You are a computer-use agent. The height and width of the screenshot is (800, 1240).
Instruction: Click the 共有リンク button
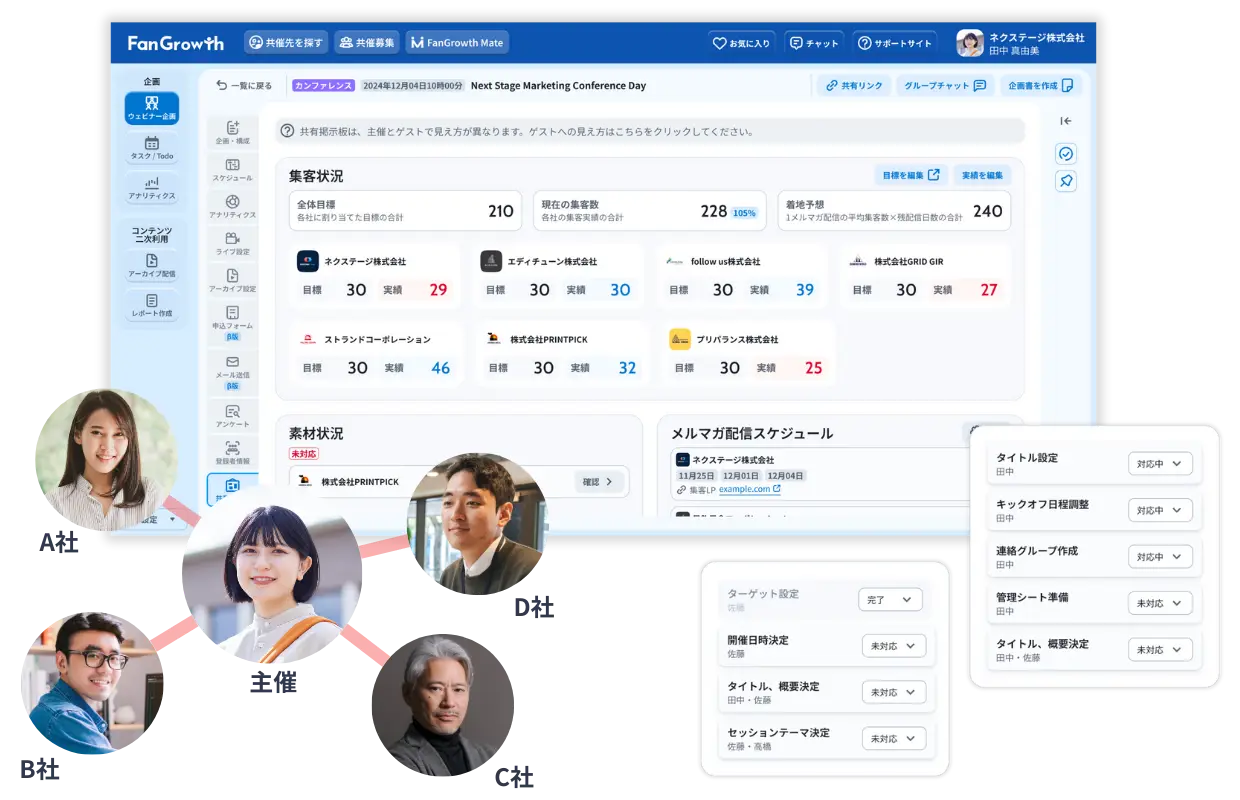pyautogui.click(x=853, y=86)
